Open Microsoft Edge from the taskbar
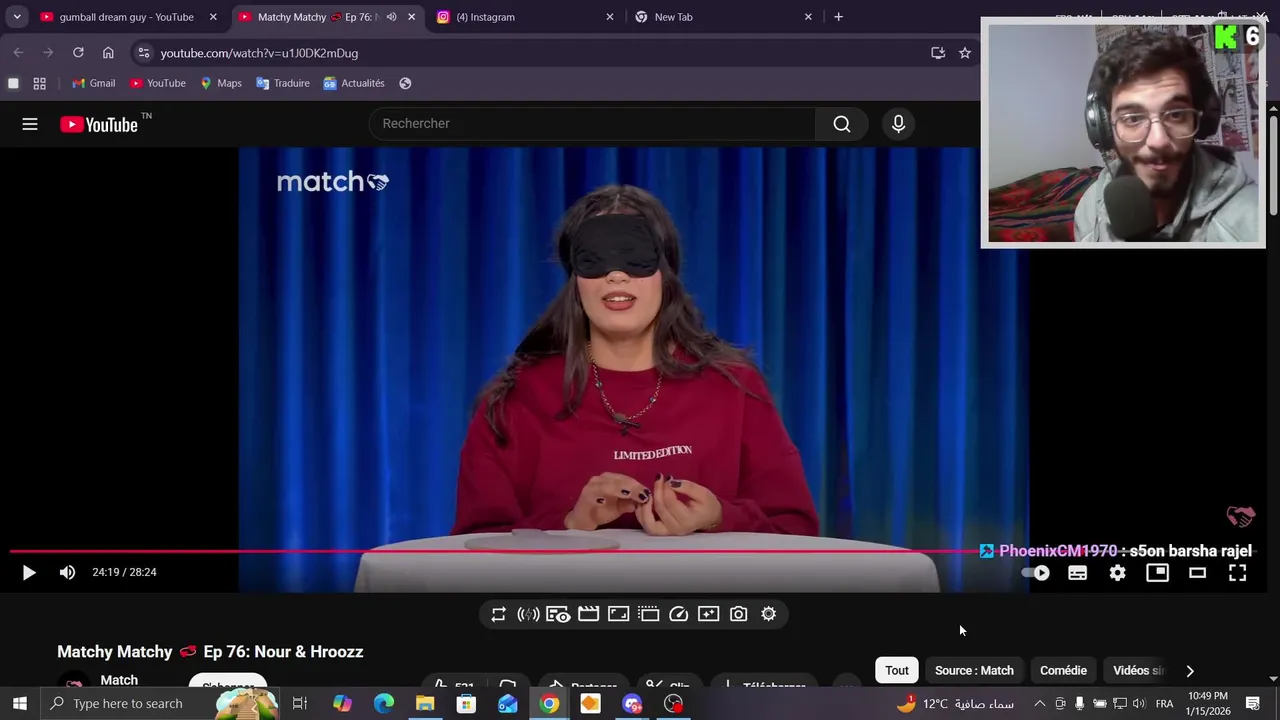 point(384,704)
